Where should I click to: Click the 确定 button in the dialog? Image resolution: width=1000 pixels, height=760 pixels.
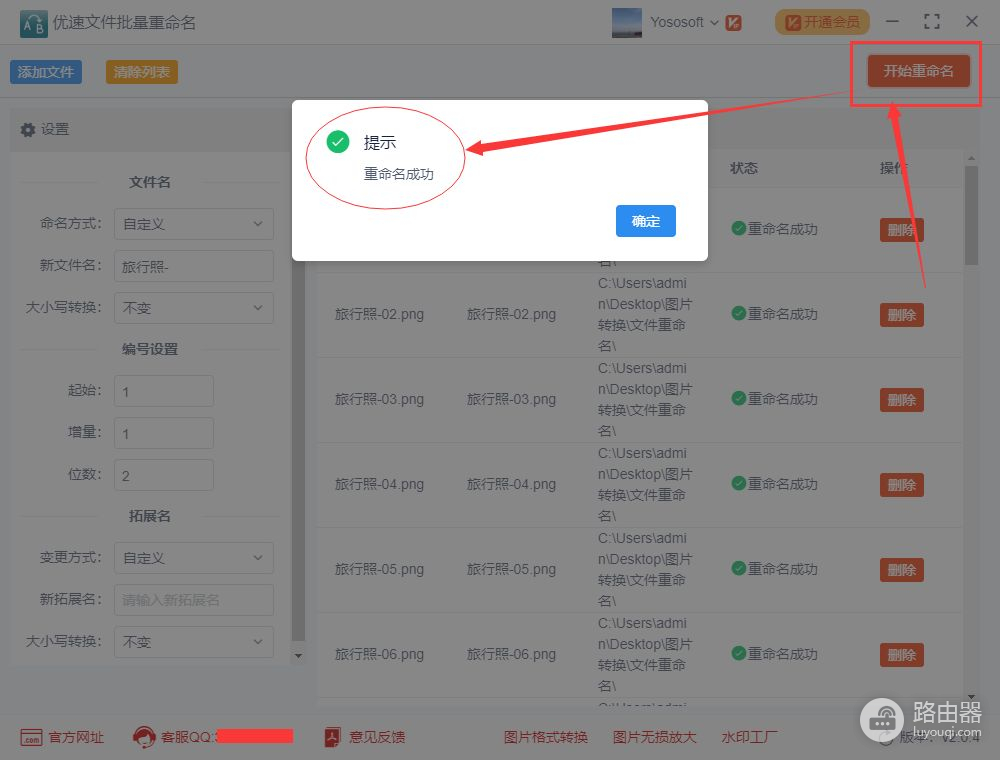(x=645, y=221)
